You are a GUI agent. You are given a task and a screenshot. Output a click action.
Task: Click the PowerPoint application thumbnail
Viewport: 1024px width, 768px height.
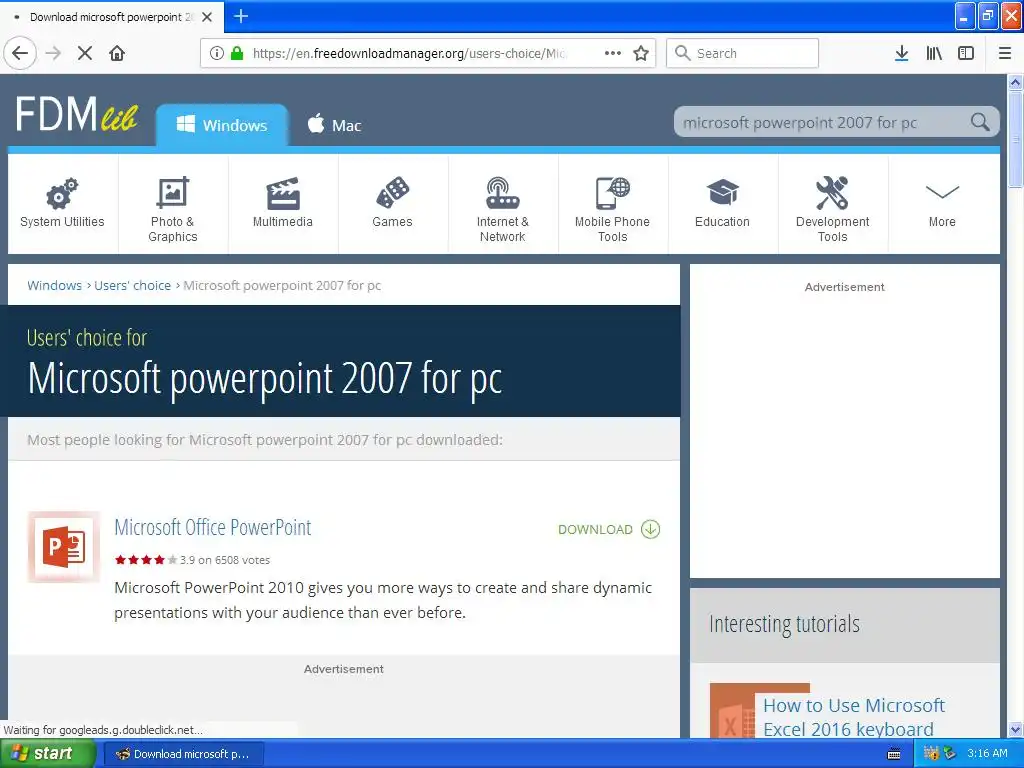(x=63, y=547)
